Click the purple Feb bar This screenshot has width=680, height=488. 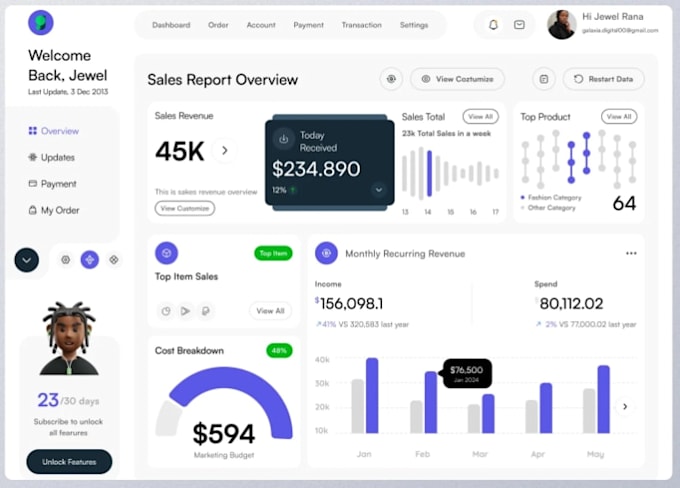click(431, 402)
